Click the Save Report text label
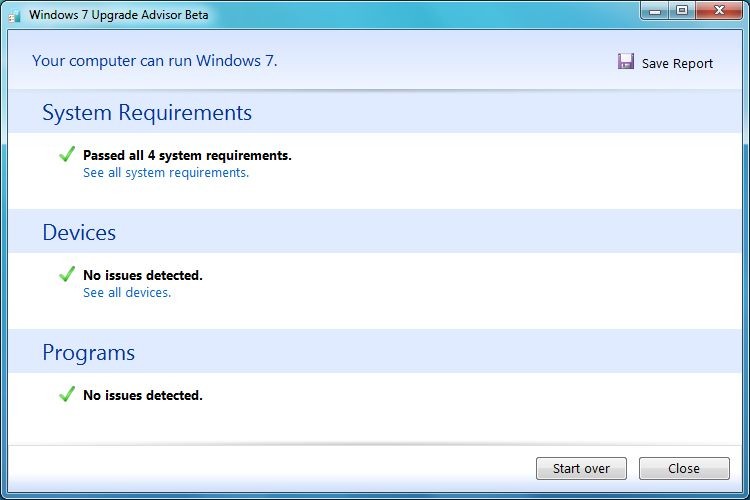The image size is (750, 500). pyautogui.click(x=677, y=63)
